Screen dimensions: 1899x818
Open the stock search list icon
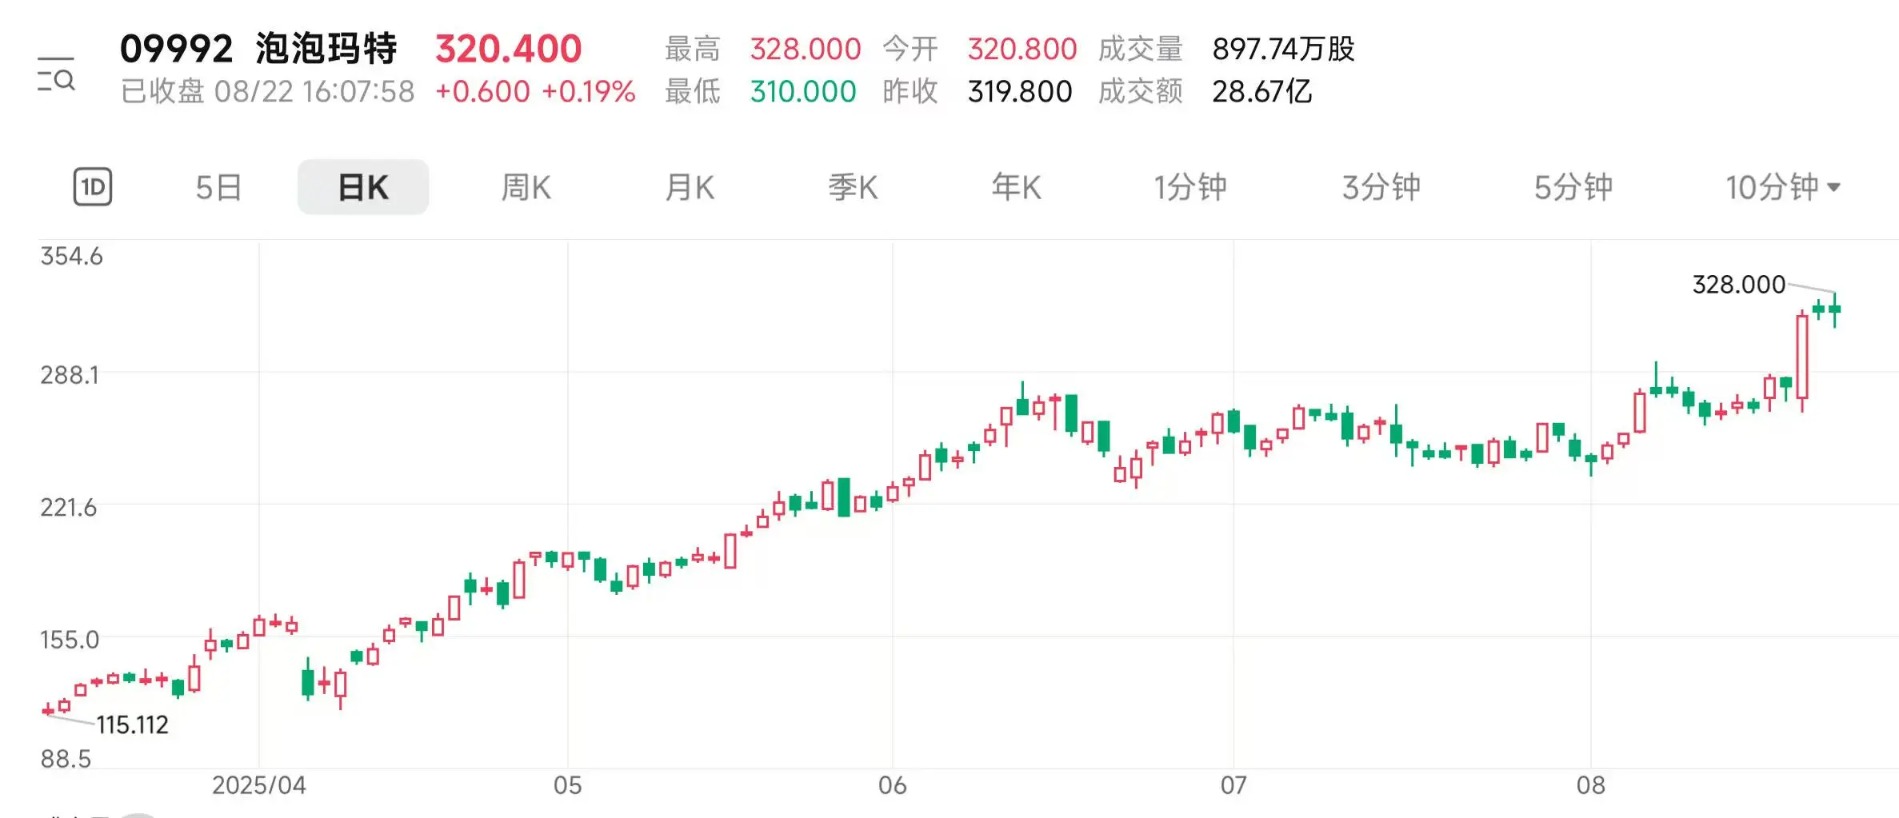click(x=56, y=75)
